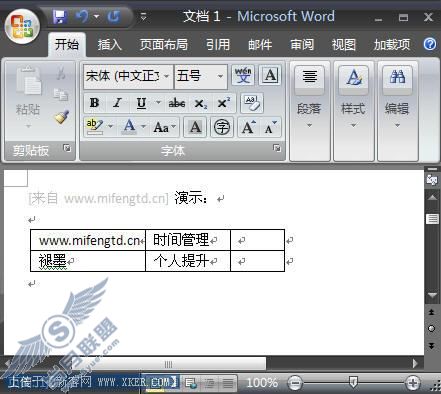The image size is (441, 394).
Task: Toggle italic formatting
Action: tap(117, 103)
